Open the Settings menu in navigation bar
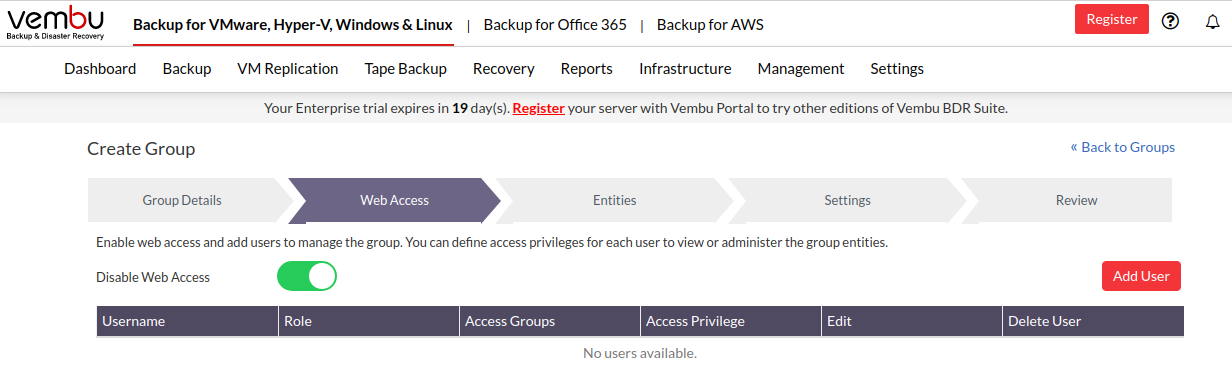 tap(897, 69)
